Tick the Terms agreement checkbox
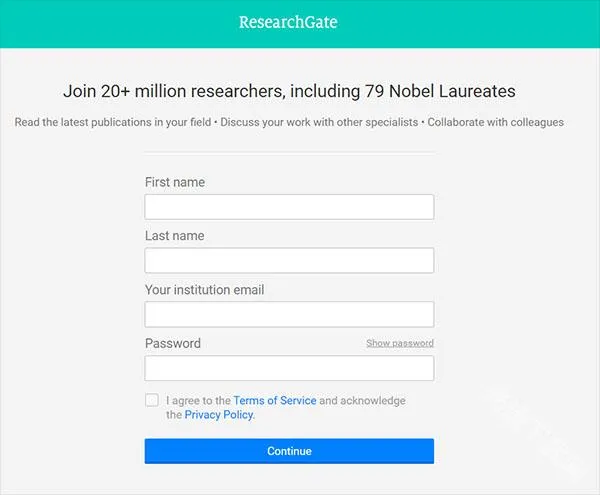Screen dimensions: 600x495 point(152,400)
